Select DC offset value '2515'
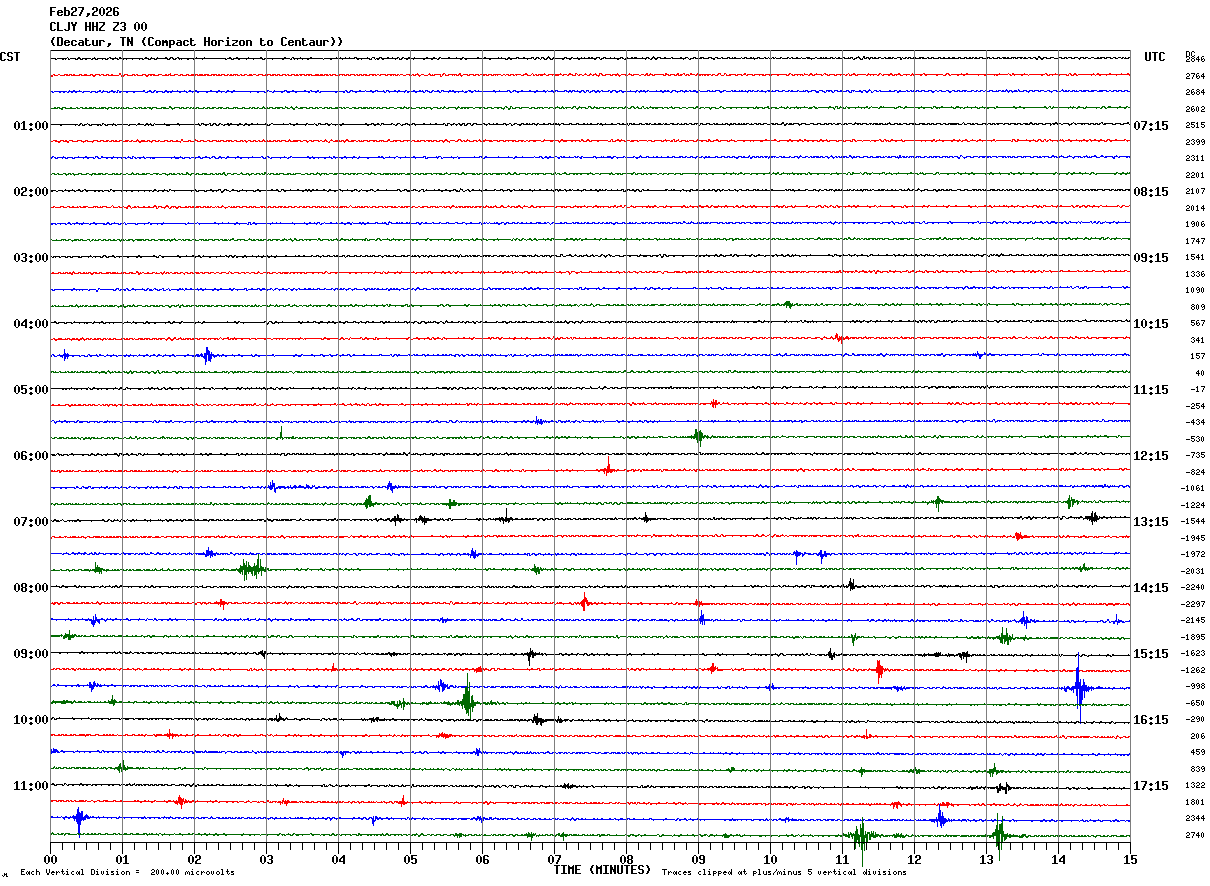Screen dimensions: 1210x886 pos(1195,126)
